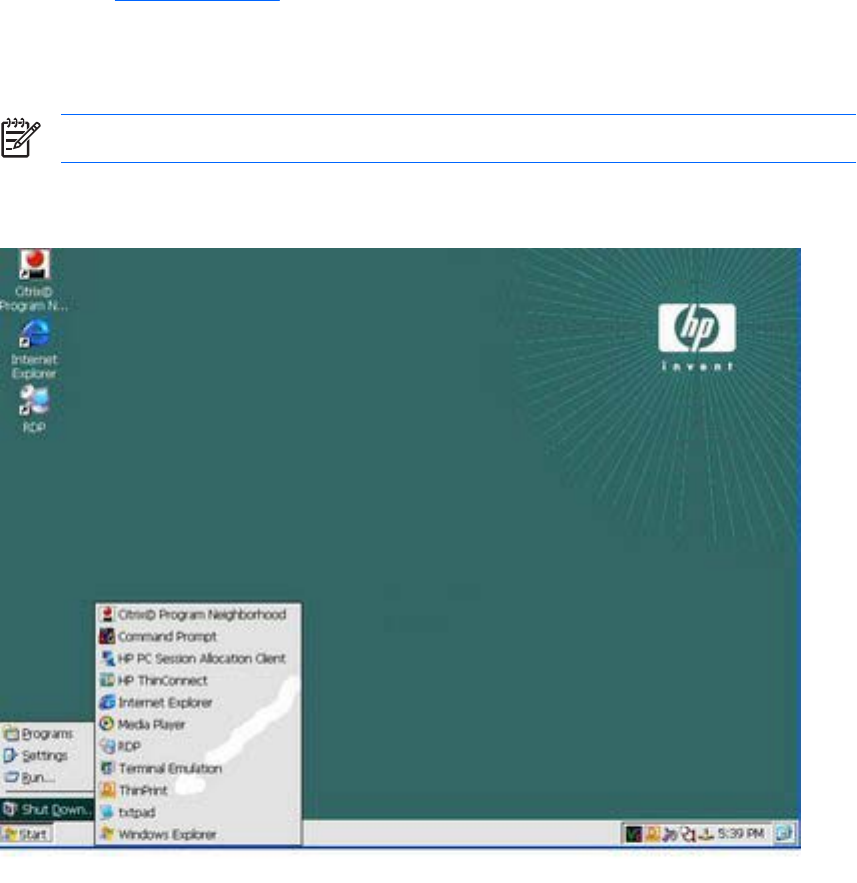857x883 pixels.
Task: Click the HP PC Session Allocation Client icon
Action: click(x=107, y=658)
